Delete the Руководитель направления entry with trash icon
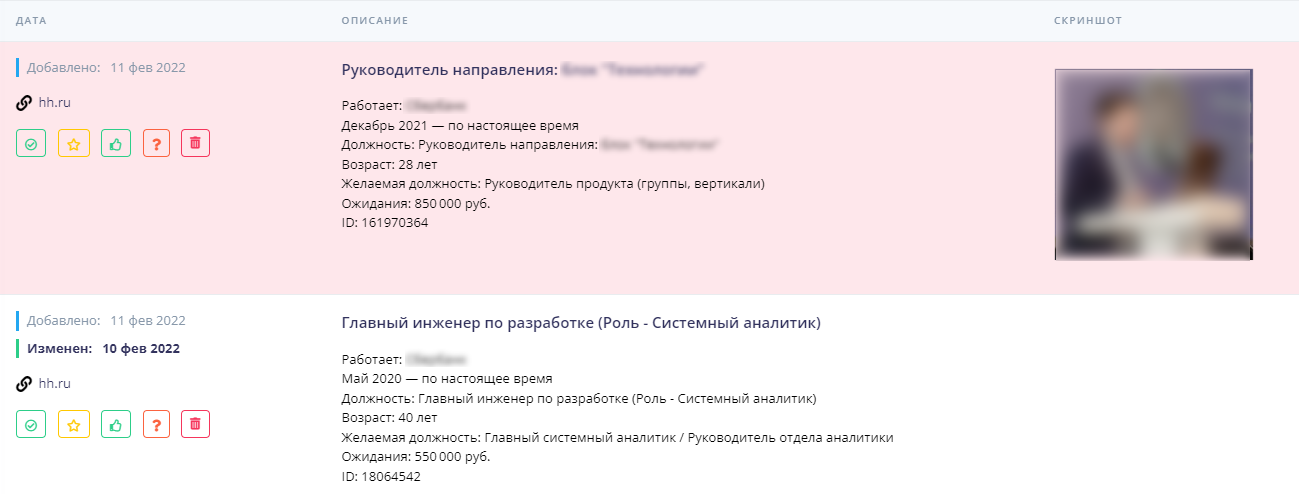The height and width of the screenshot is (494, 1299). (x=195, y=144)
